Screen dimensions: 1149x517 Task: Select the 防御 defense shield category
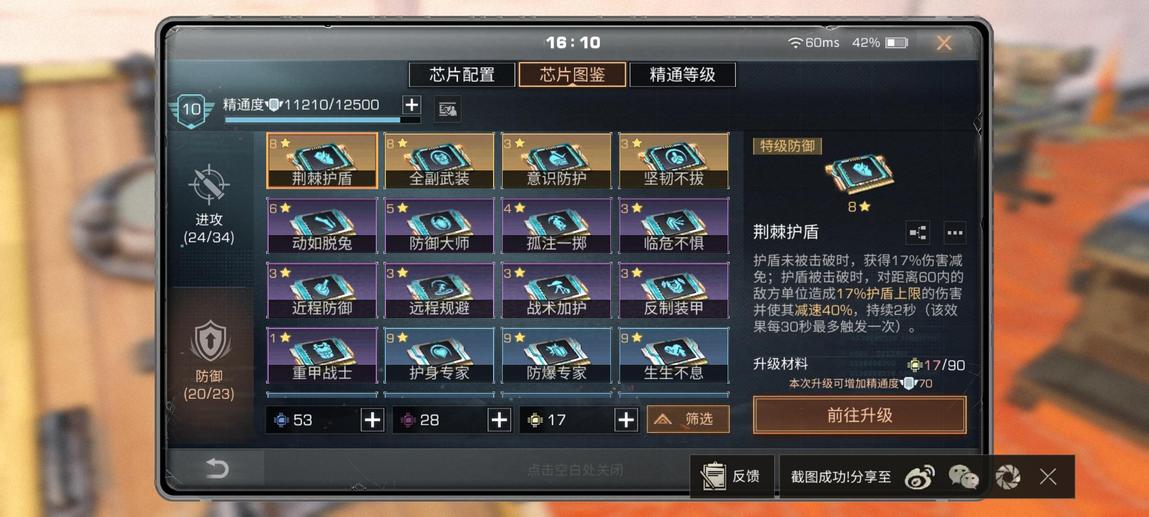point(210,341)
